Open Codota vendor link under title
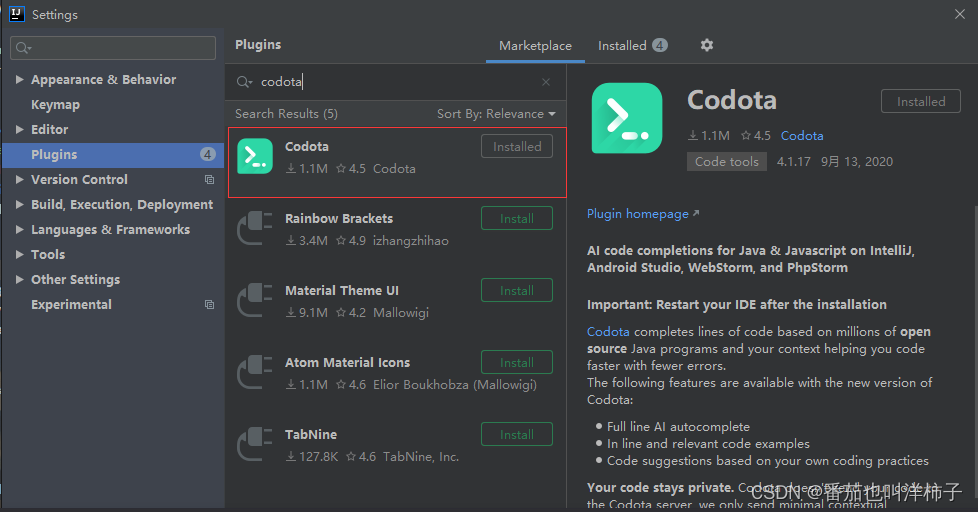This screenshot has height=512, width=978. 802,135
